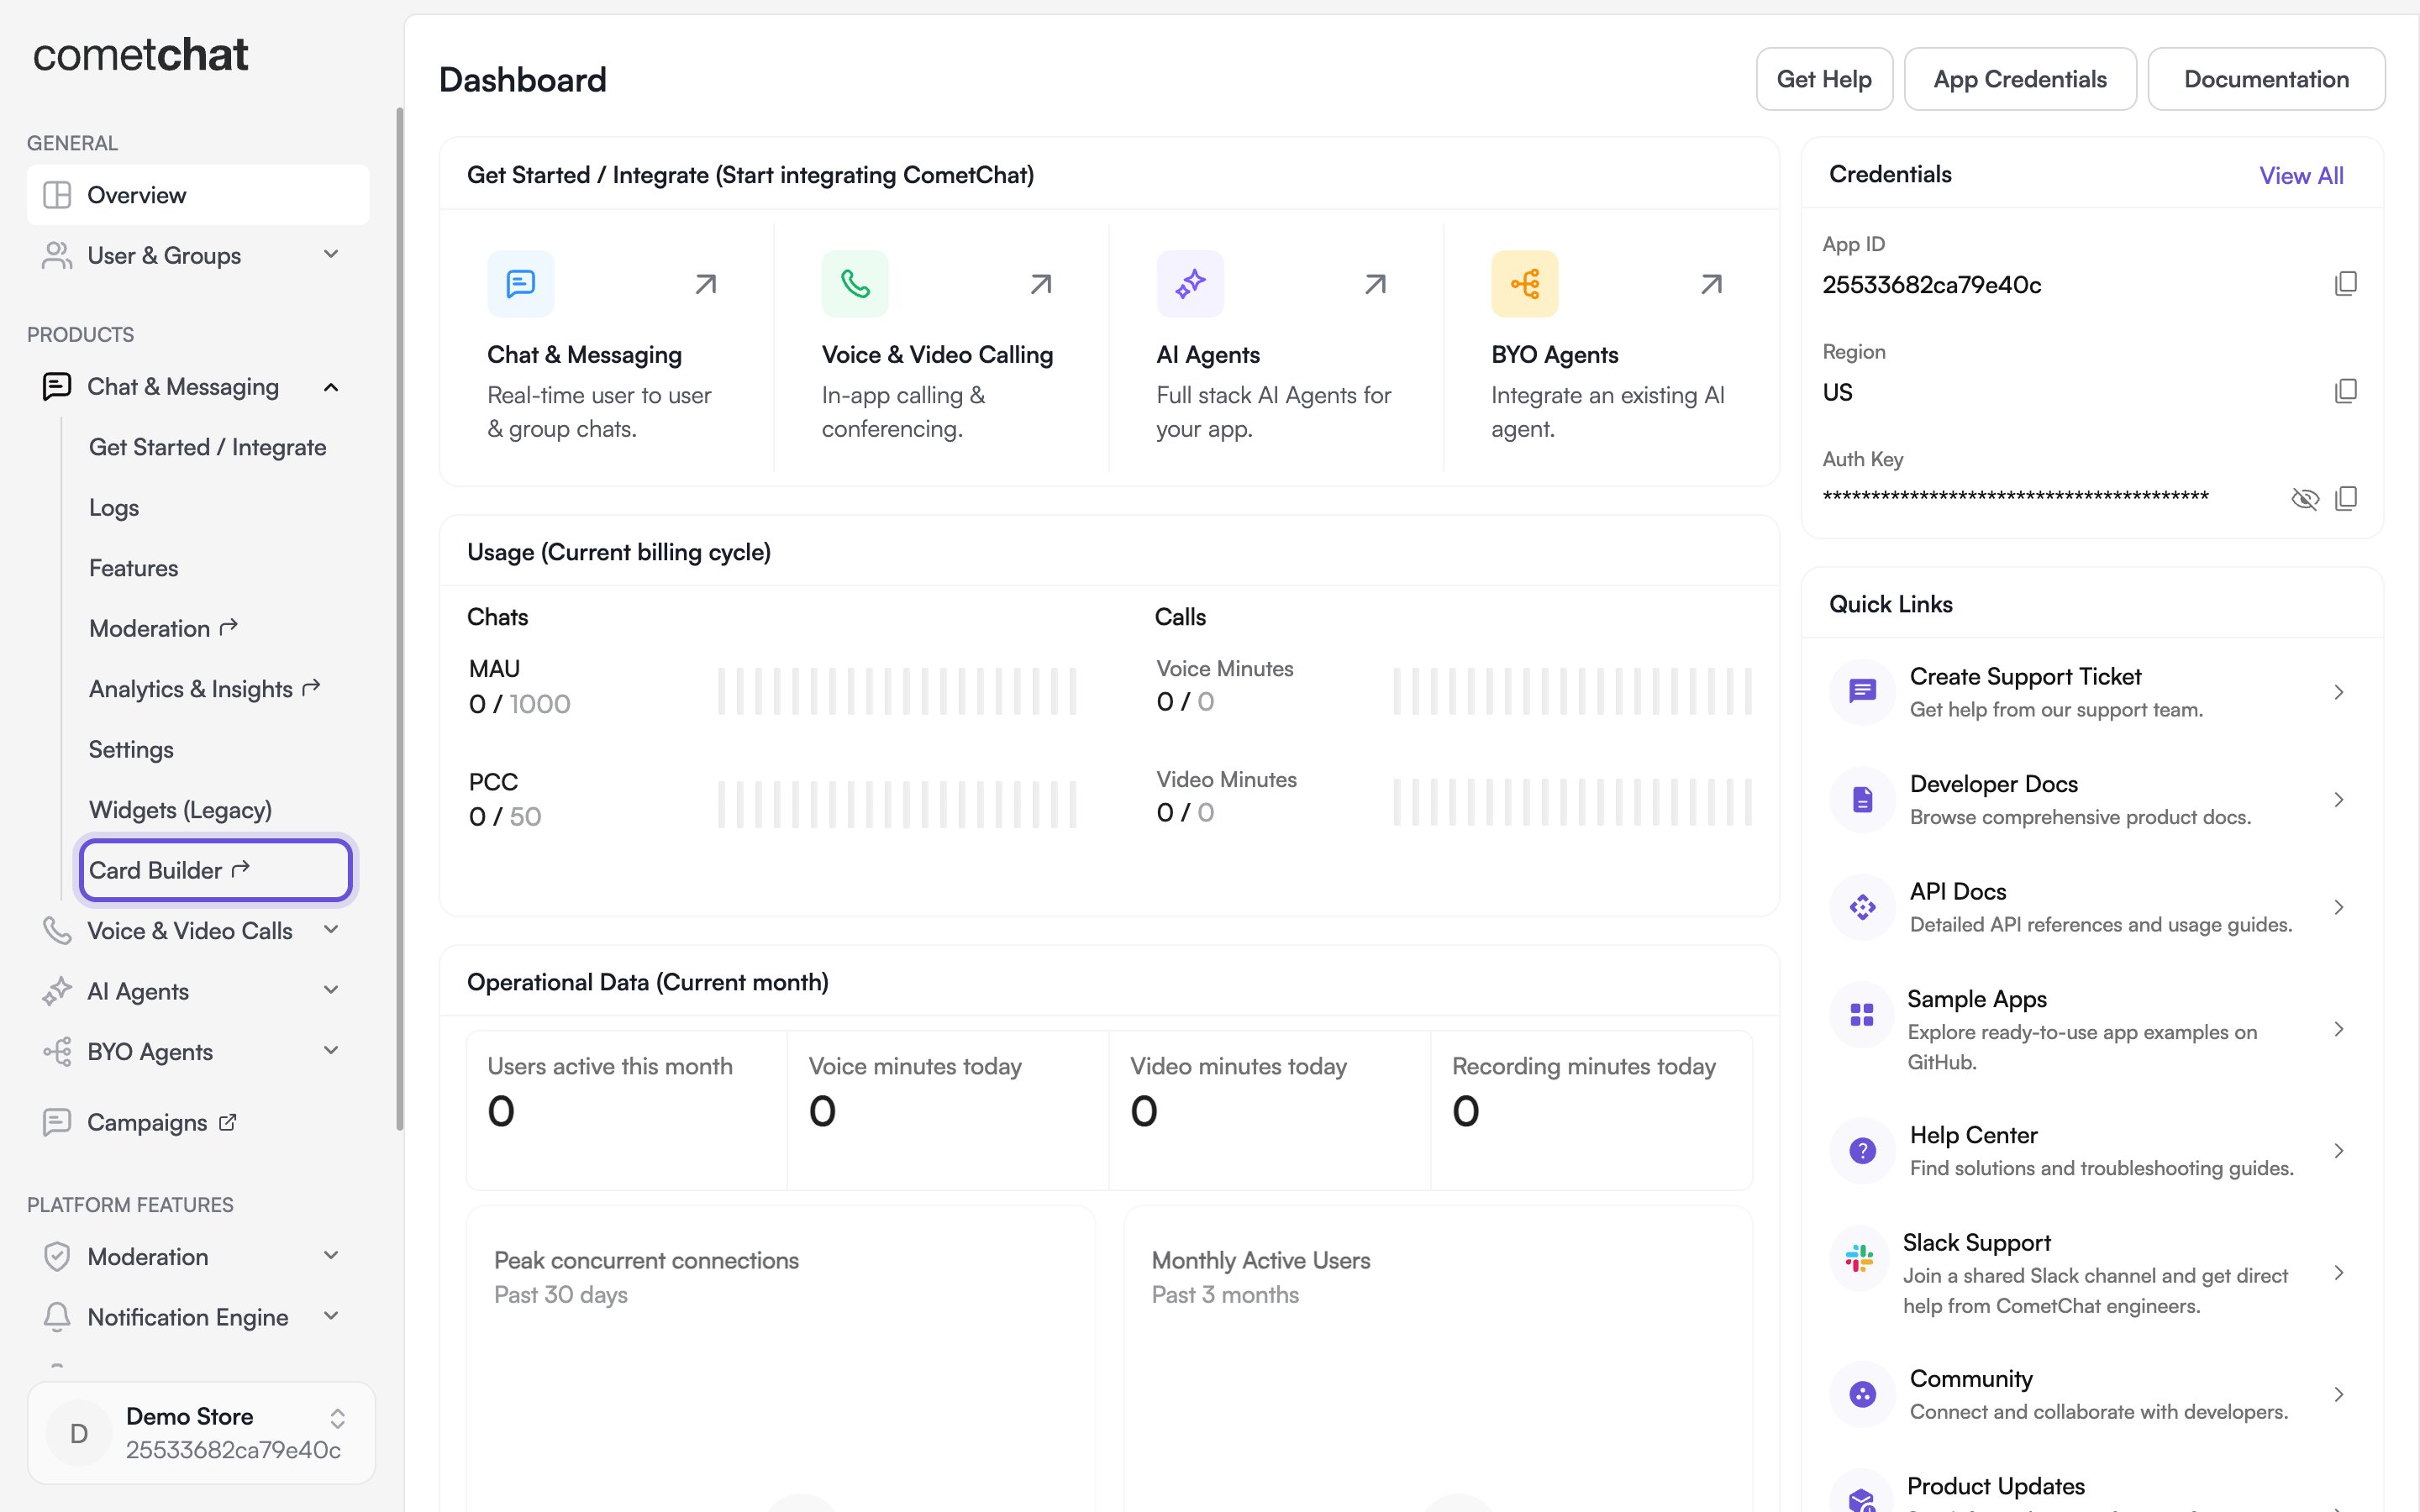This screenshot has height=1512, width=2420.
Task: Click the cometchat logo
Action: 140,54
